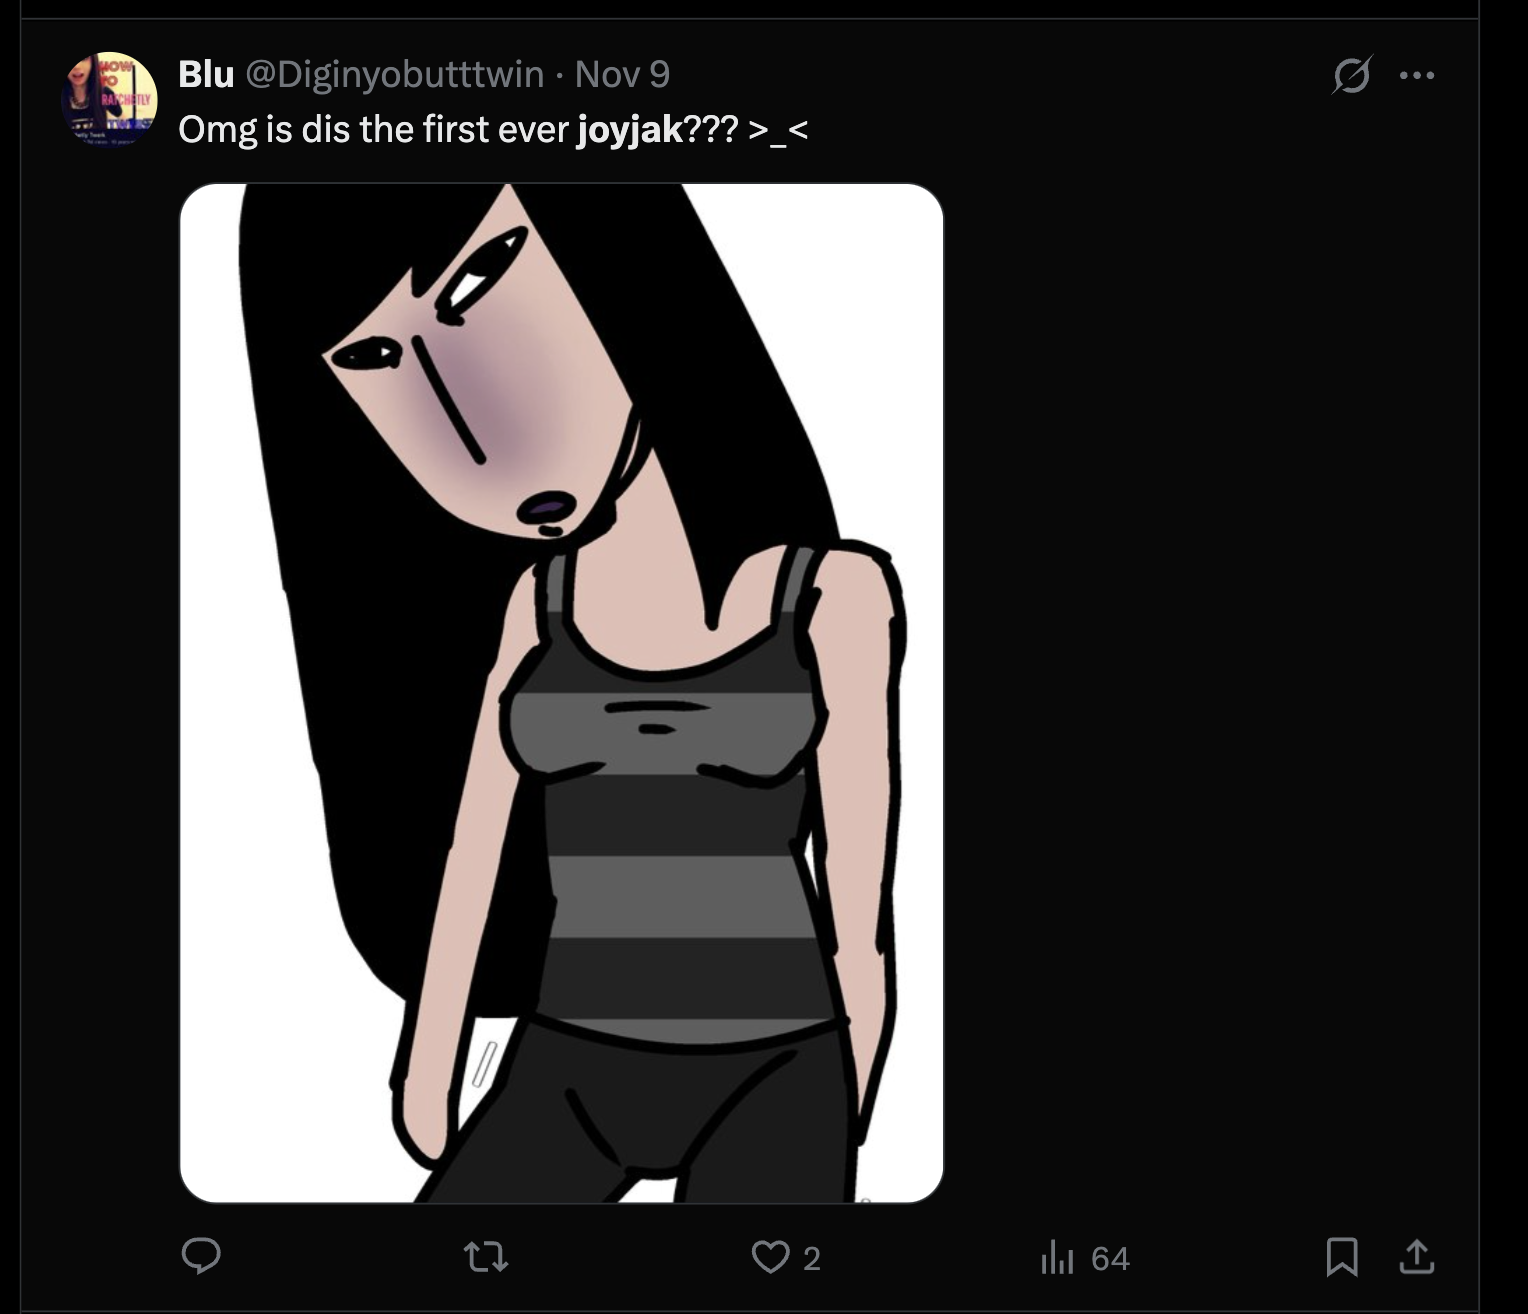Screen dimensions: 1528x1314
Task: Click the bold "joyjak" word in the post
Action: (x=630, y=130)
